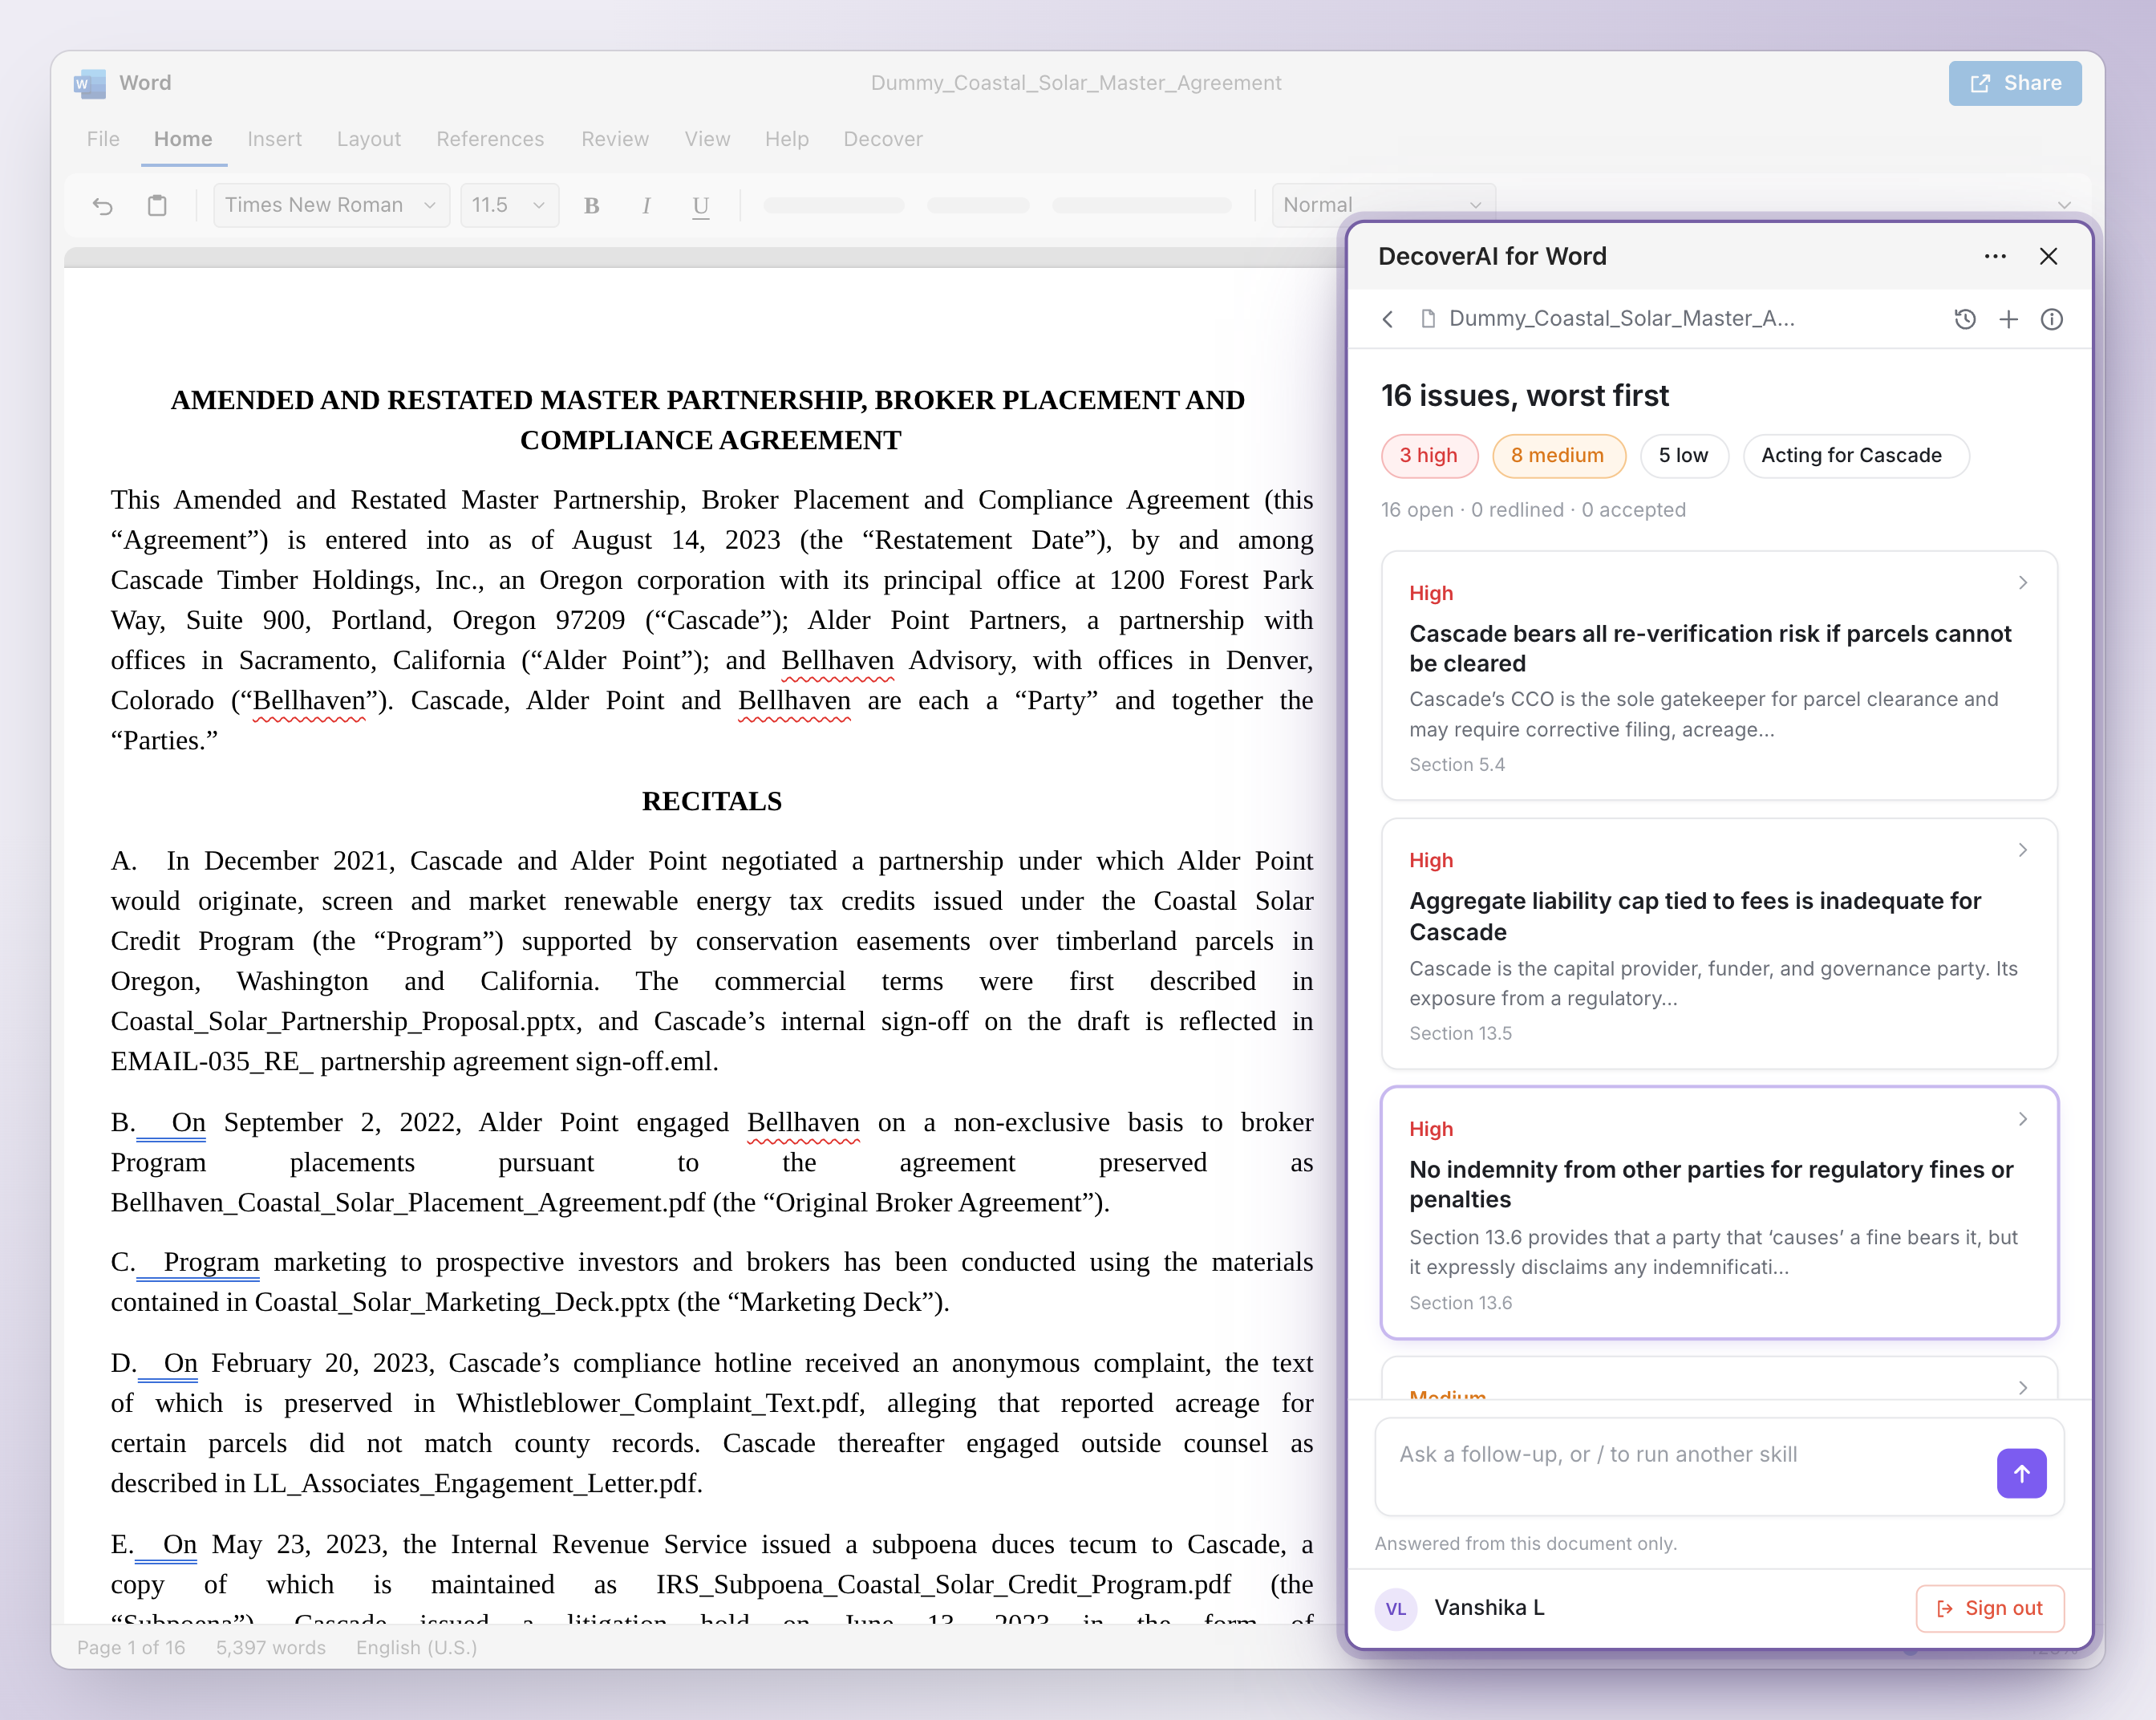The height and width of the screenshot is (1720, 2156).
Task: Go back with the panel's left chevron
Action: coord(1387,319)
